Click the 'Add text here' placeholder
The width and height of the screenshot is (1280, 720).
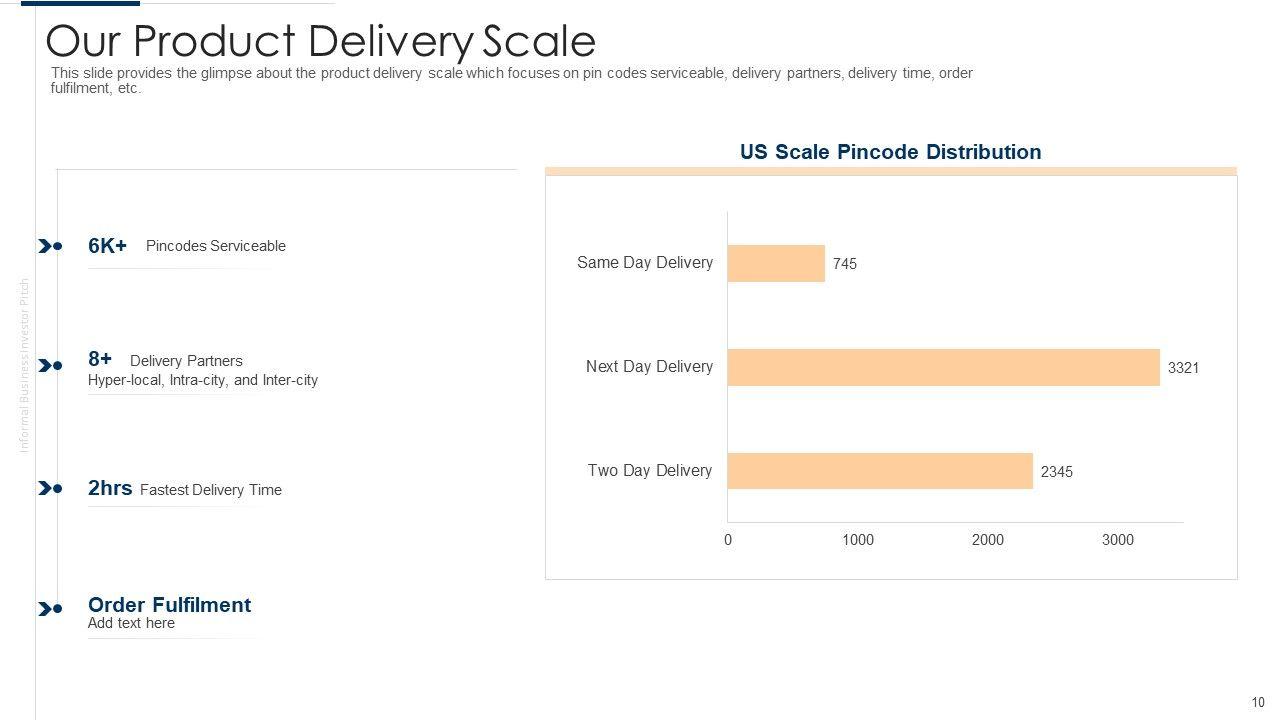[x=131, y=623]
